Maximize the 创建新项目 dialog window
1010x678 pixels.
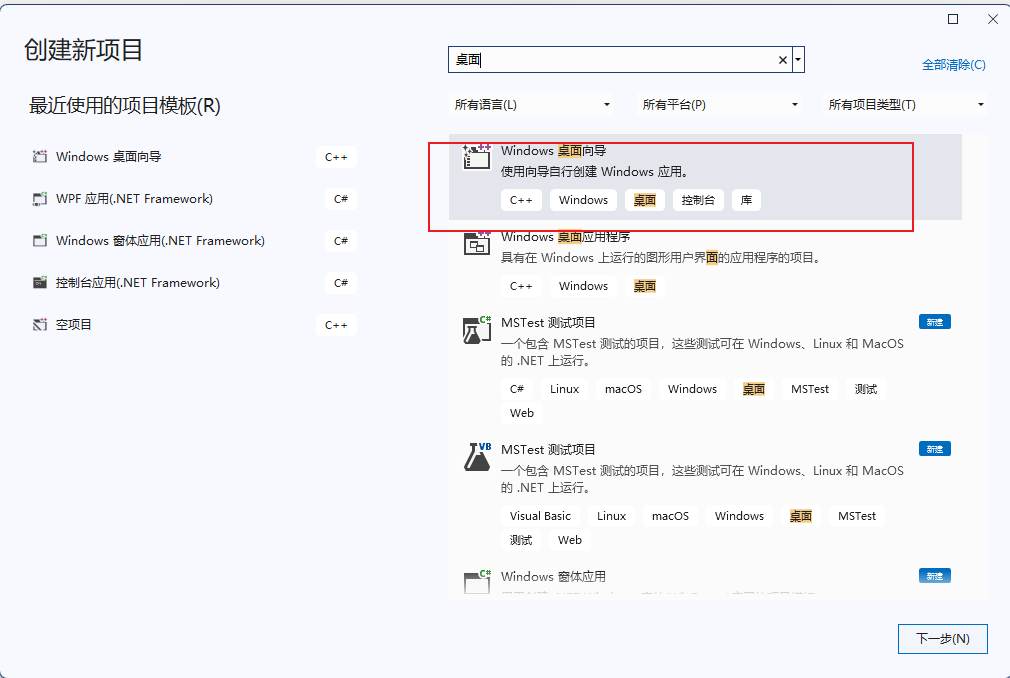coord(953,19)
